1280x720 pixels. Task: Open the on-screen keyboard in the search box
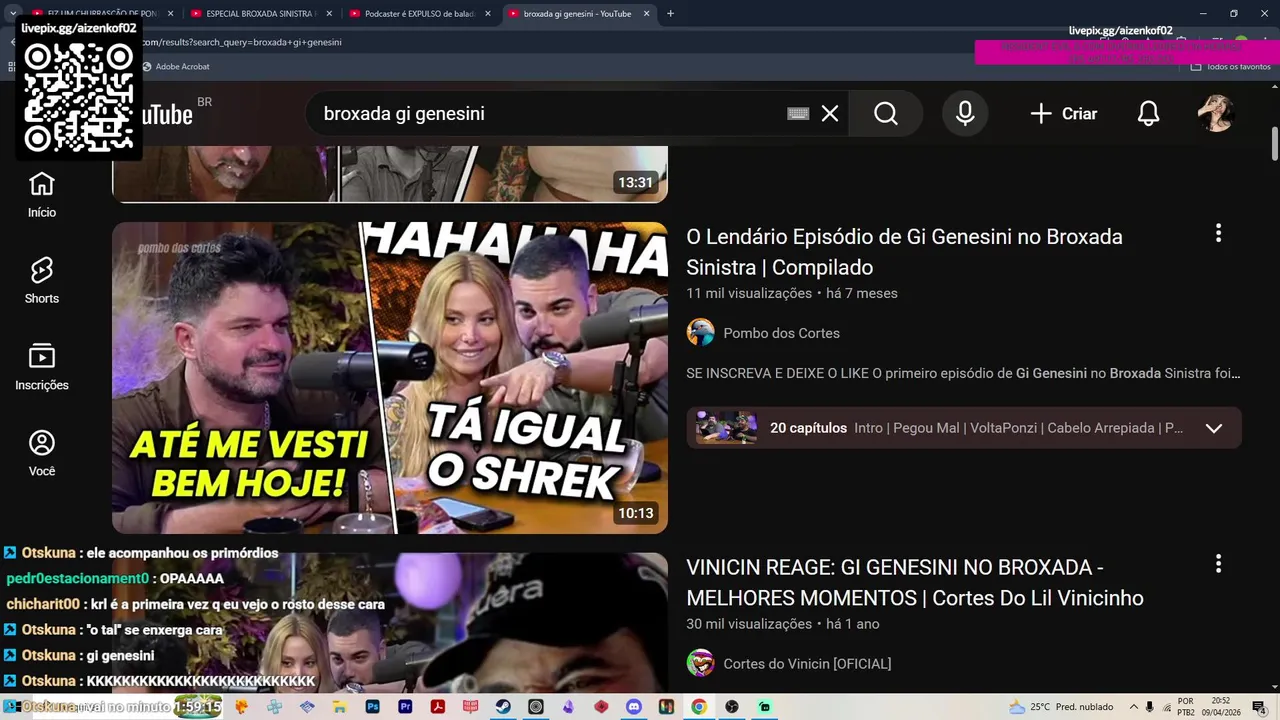[798, 114]
